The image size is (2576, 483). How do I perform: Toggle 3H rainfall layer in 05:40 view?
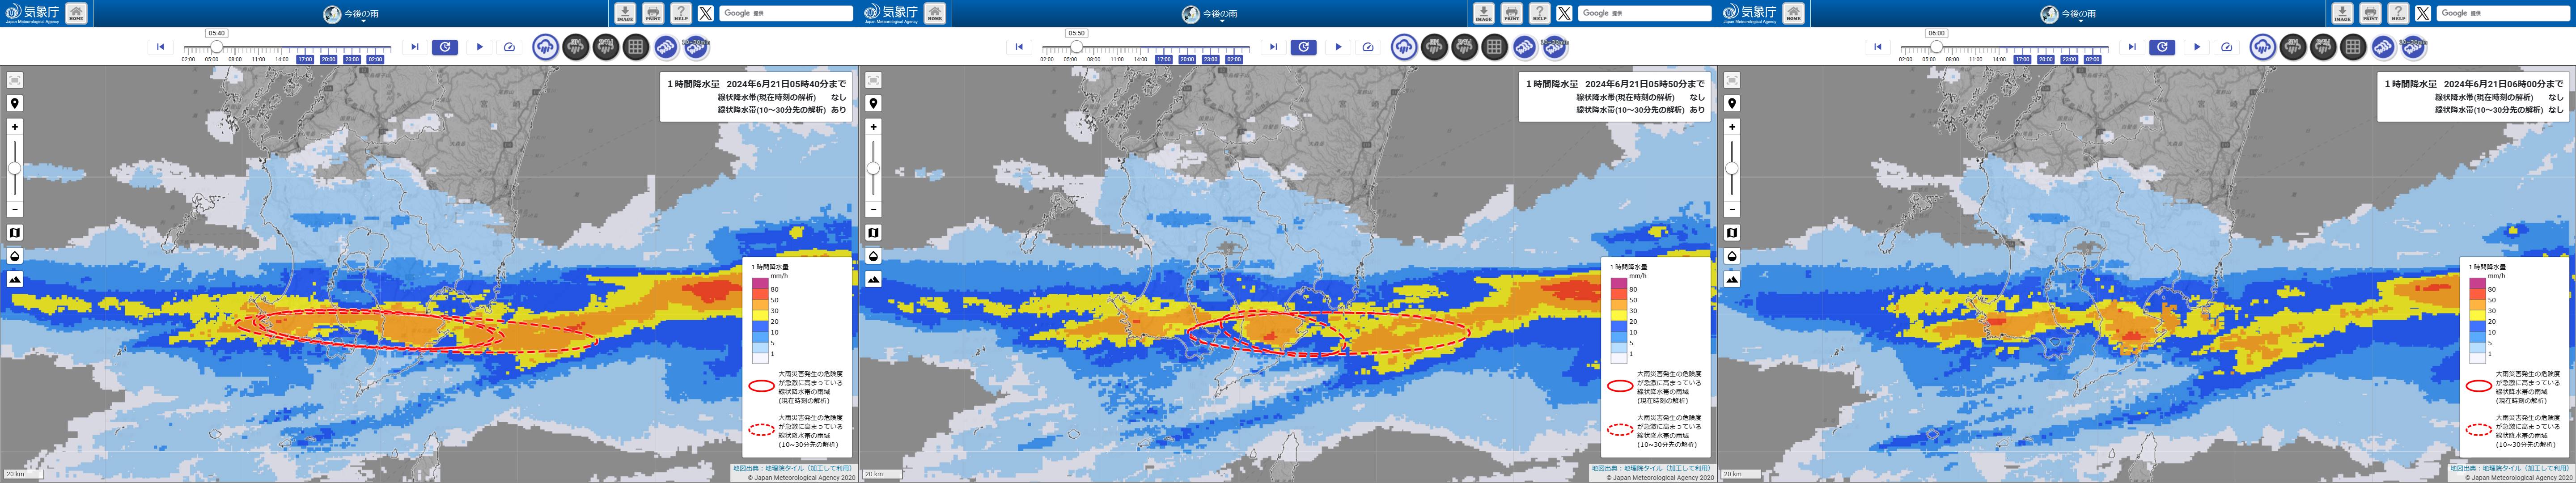tap(575, 46)
